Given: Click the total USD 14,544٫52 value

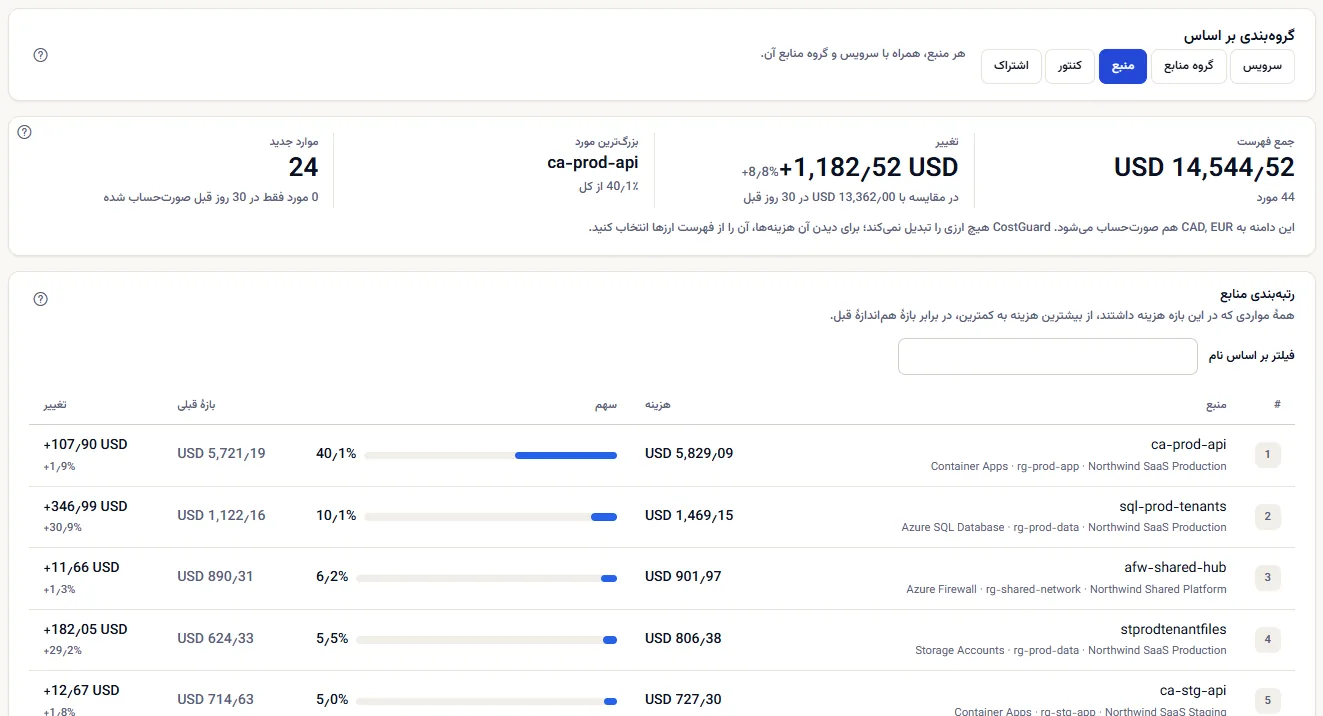Looking at the screenshot, I should pos(1204,167).
